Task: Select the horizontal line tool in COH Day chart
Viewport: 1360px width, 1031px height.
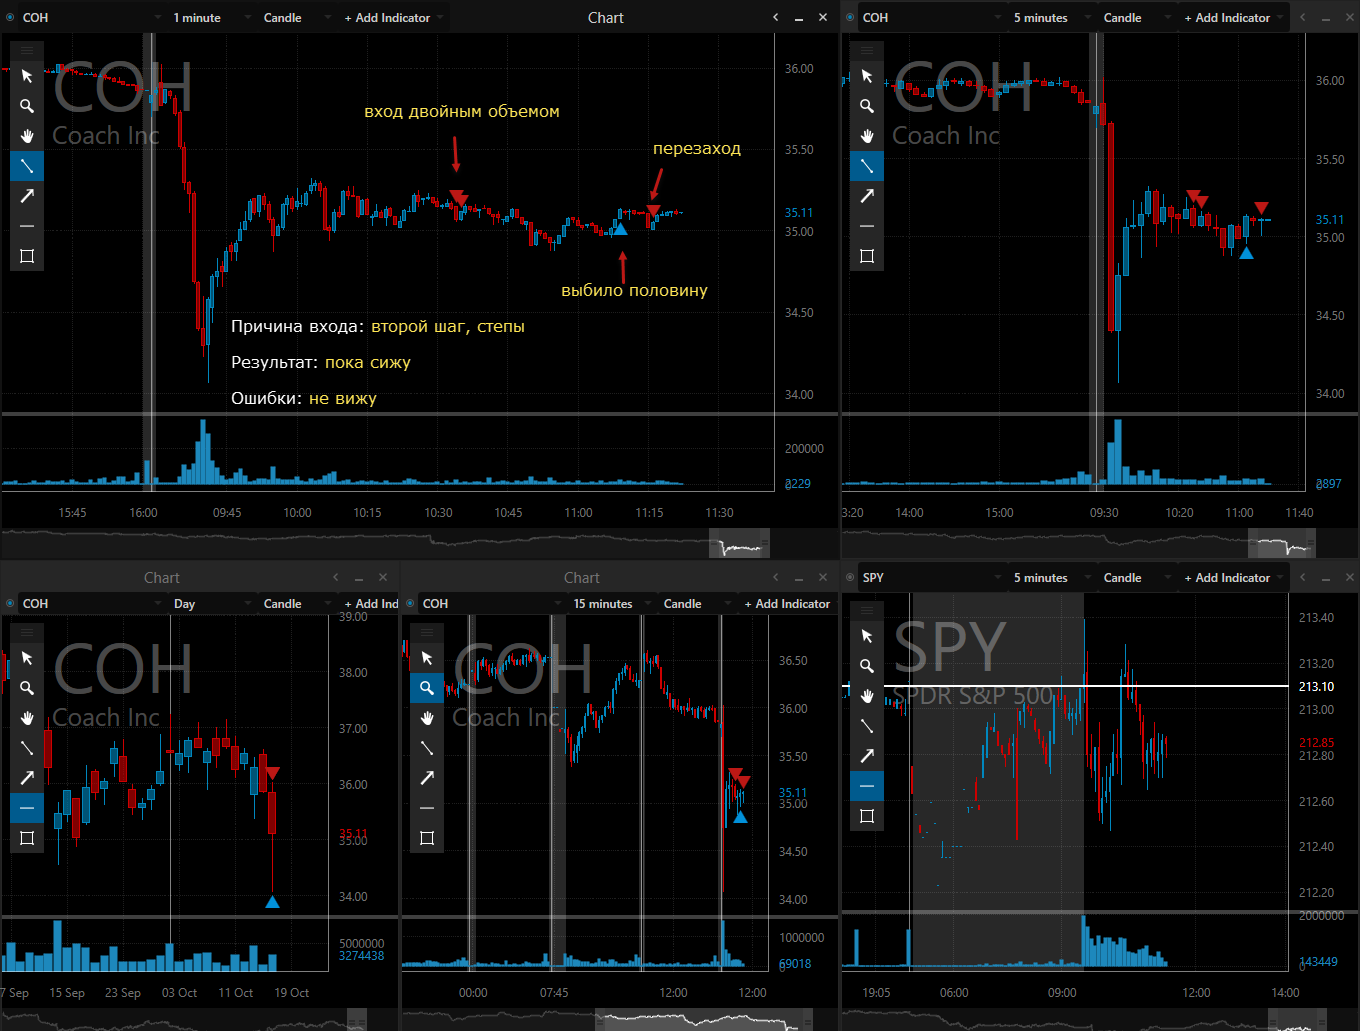Action: point(27,808)
